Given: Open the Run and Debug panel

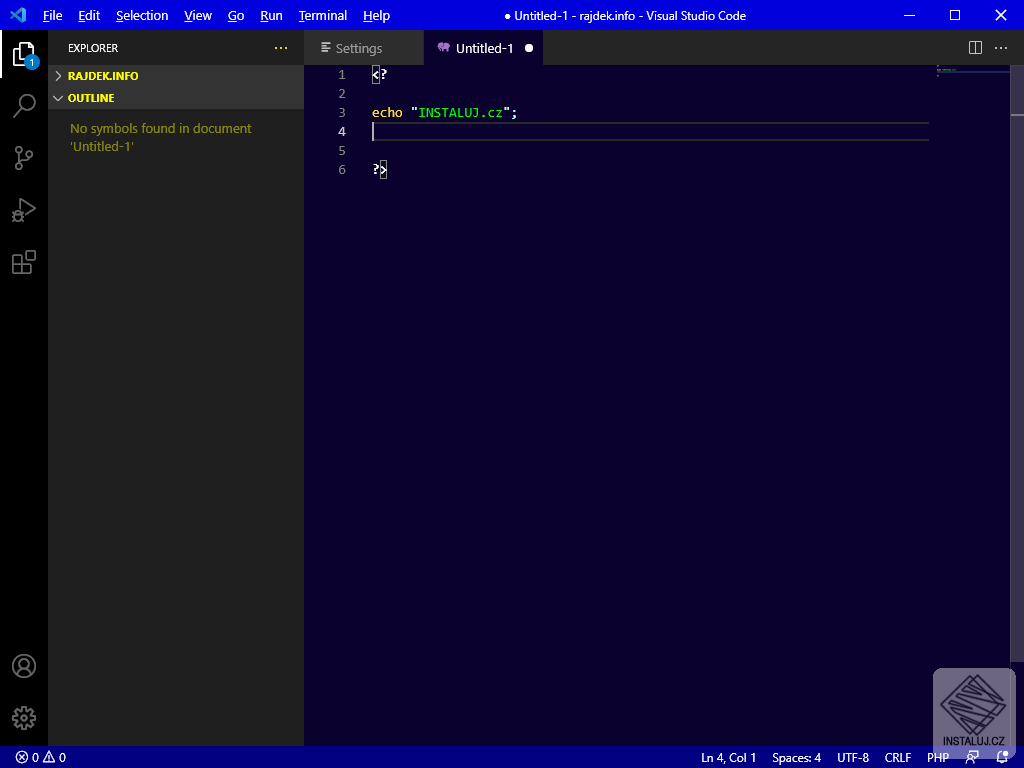Looking at the screenshot, I should click(24, 210).
